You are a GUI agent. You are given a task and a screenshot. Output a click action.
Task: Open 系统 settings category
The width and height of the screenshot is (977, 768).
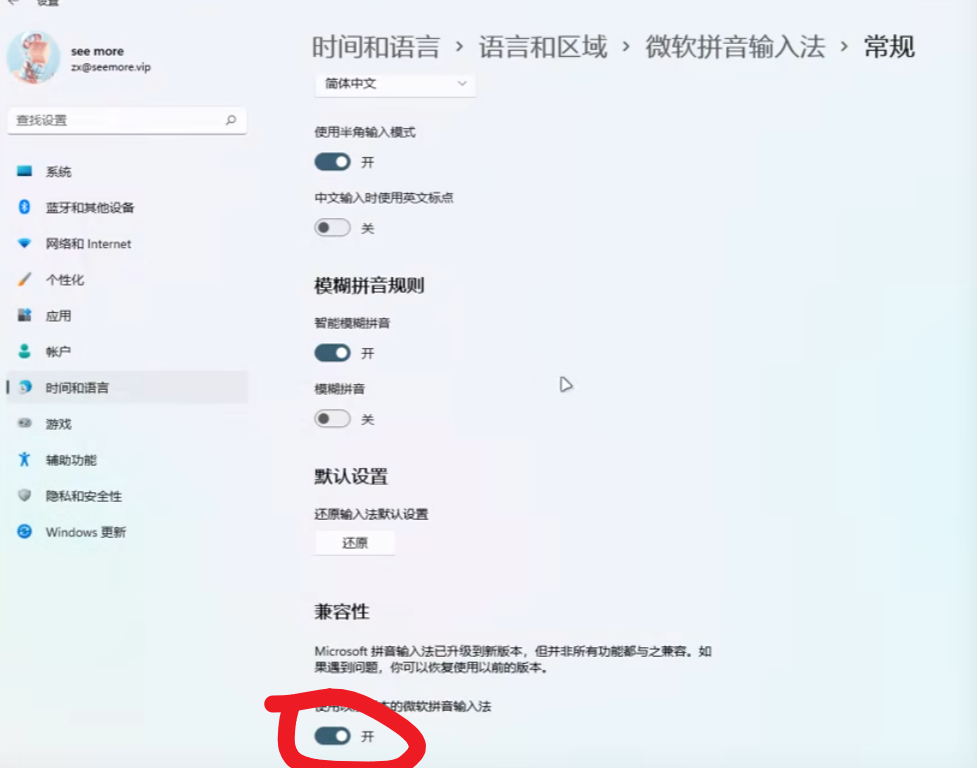pos(127,171)
